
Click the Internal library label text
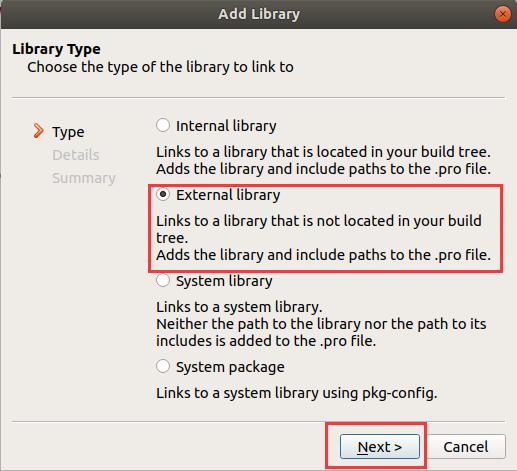tap(226, 126)
